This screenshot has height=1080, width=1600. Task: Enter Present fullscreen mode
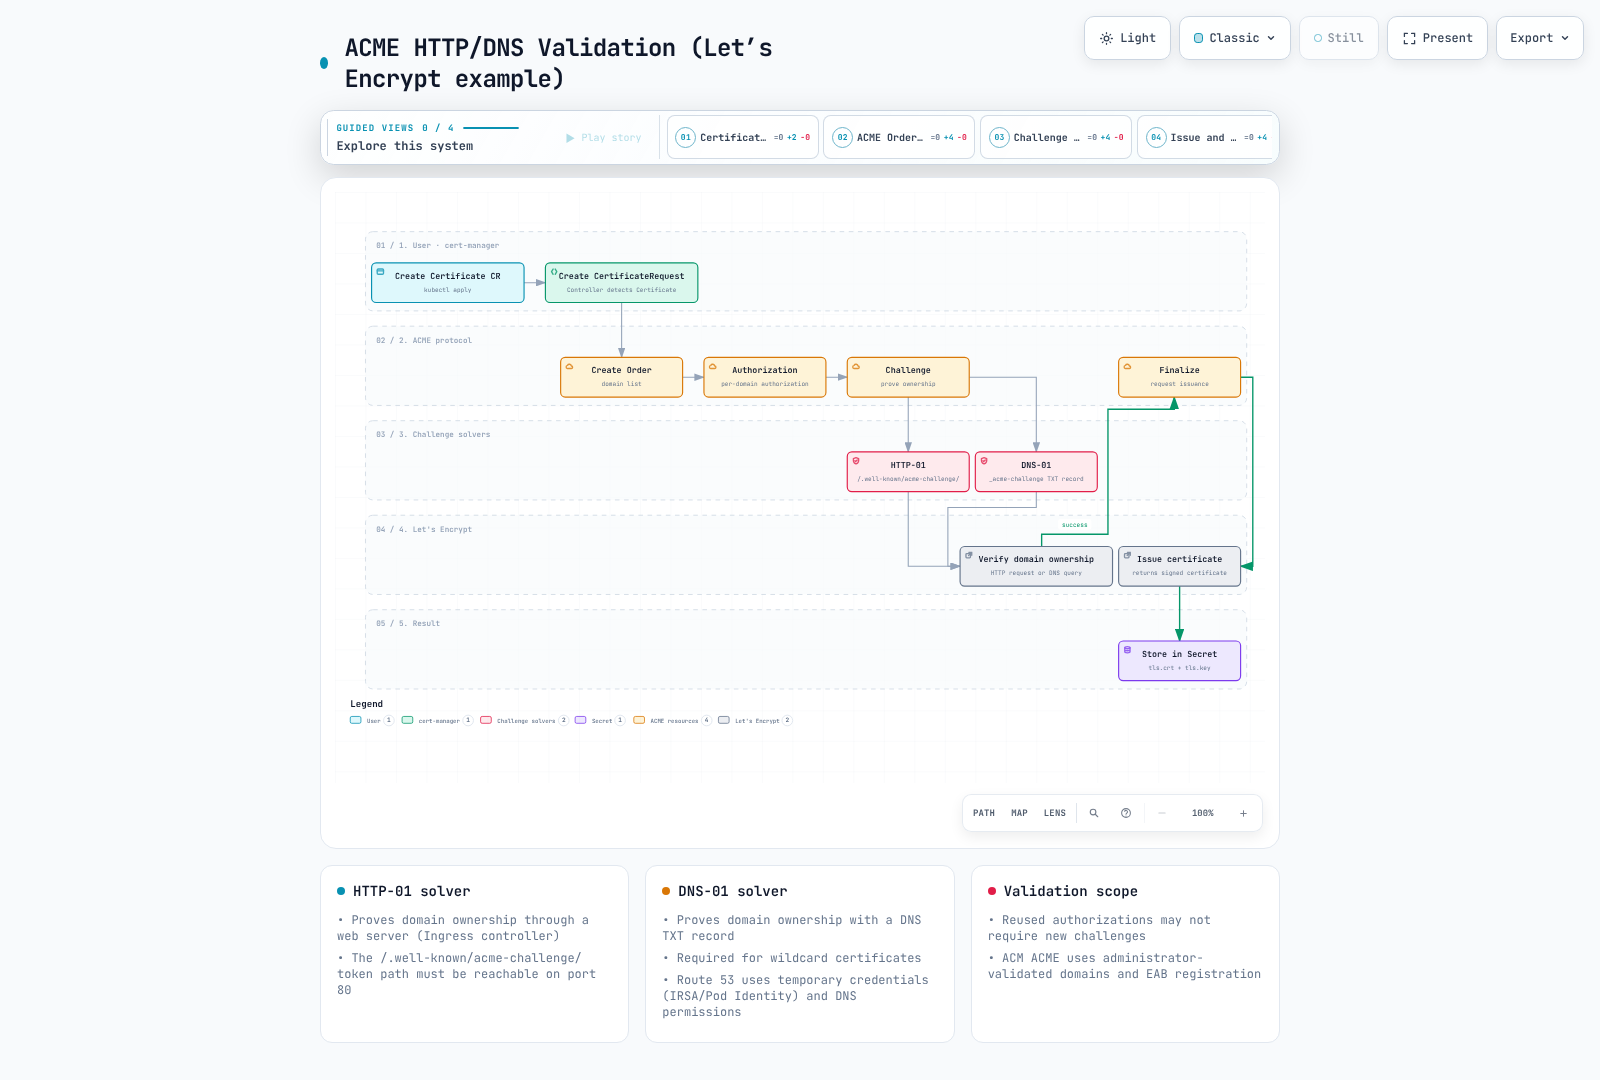[1437, 38]
